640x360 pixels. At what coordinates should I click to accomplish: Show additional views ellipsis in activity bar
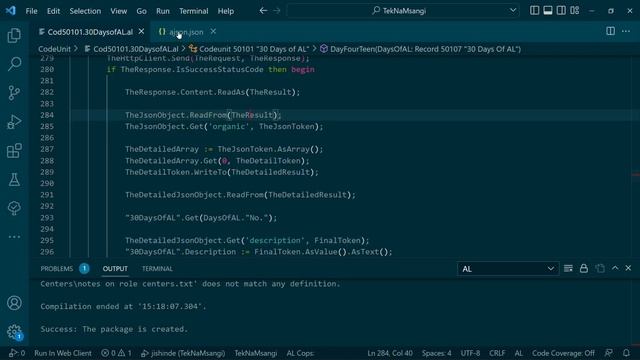coord(14,237)
